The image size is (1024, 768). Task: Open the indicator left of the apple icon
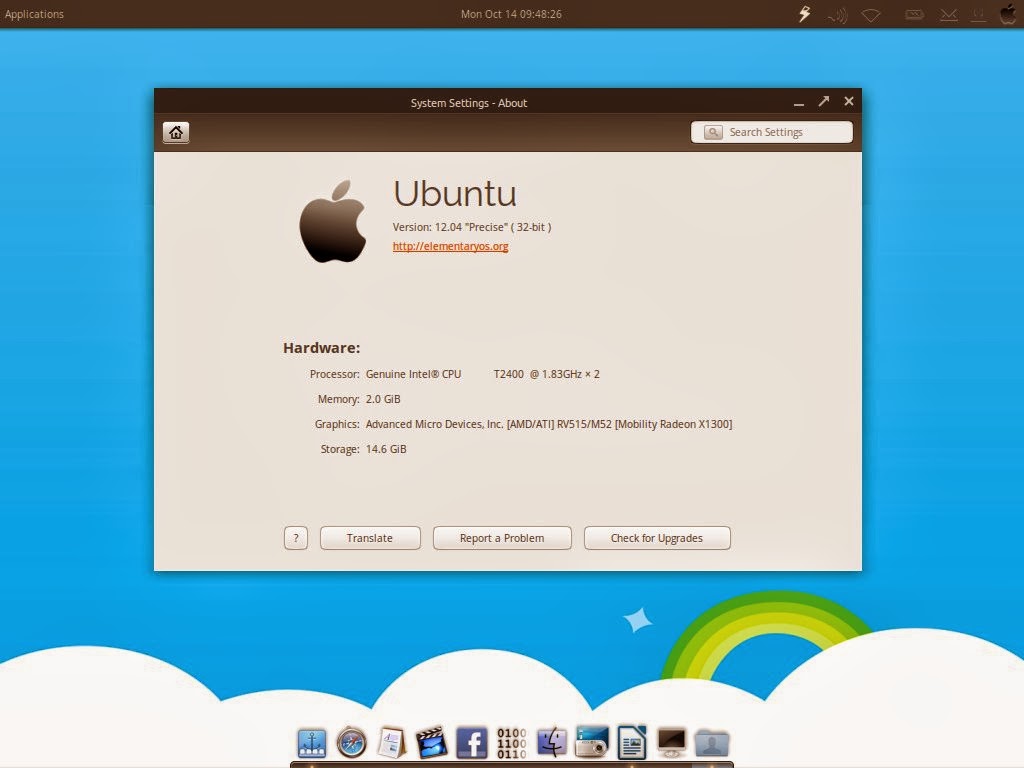(978, 15)
